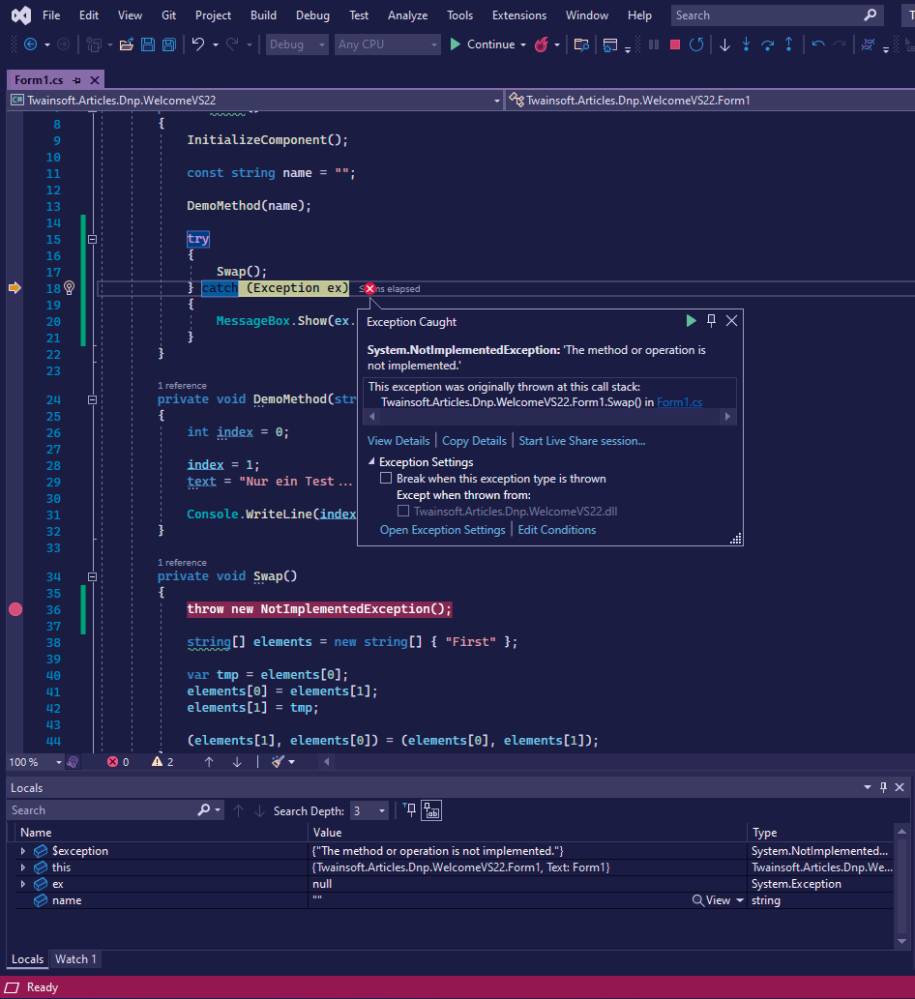The width and height of the screenshot is (915, 999).
Task: Restart the debugging session
Action: [x=696, y=45]
